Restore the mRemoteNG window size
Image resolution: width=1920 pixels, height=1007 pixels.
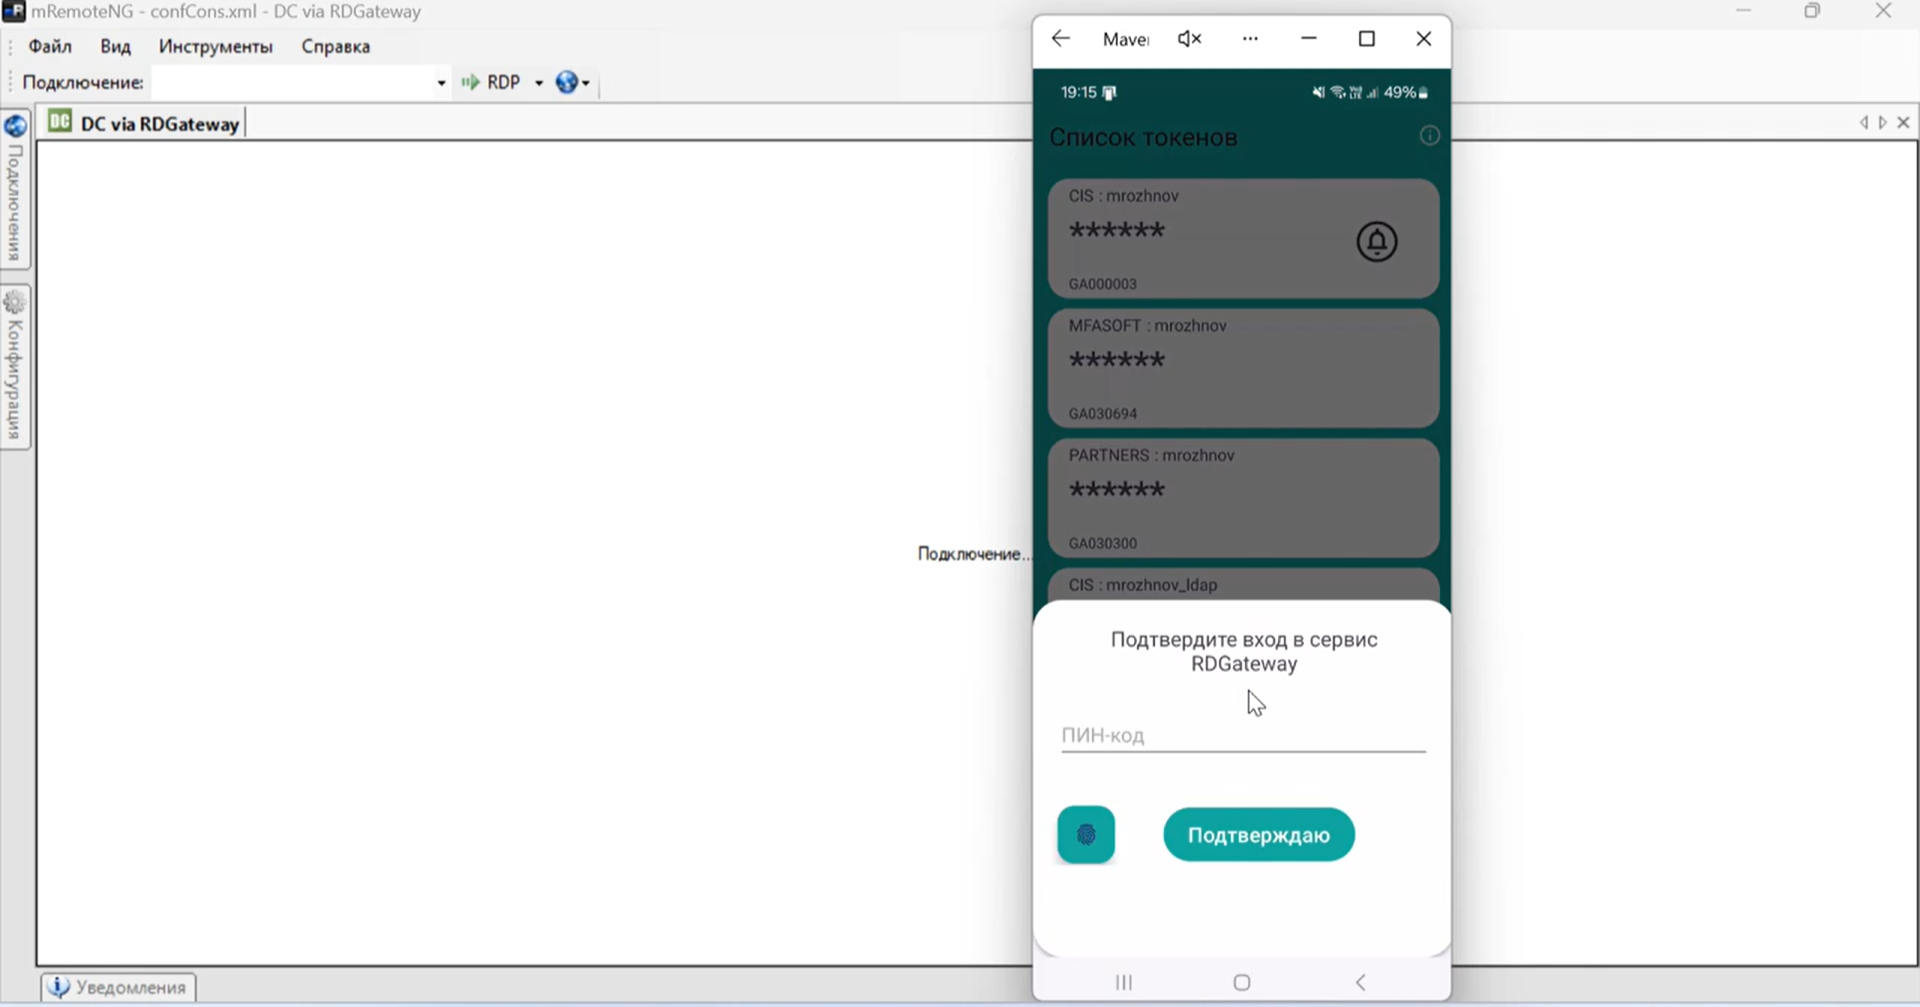click(x=1812, y=11)
